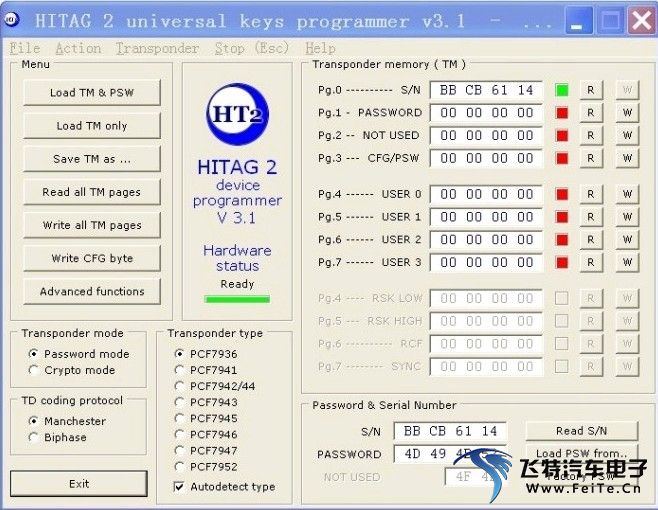Image resolution: width=658 pixels, height=510 pixels.
Task: Write Pg.7 USER 3 with W button
Action: [x=627, y=262]
